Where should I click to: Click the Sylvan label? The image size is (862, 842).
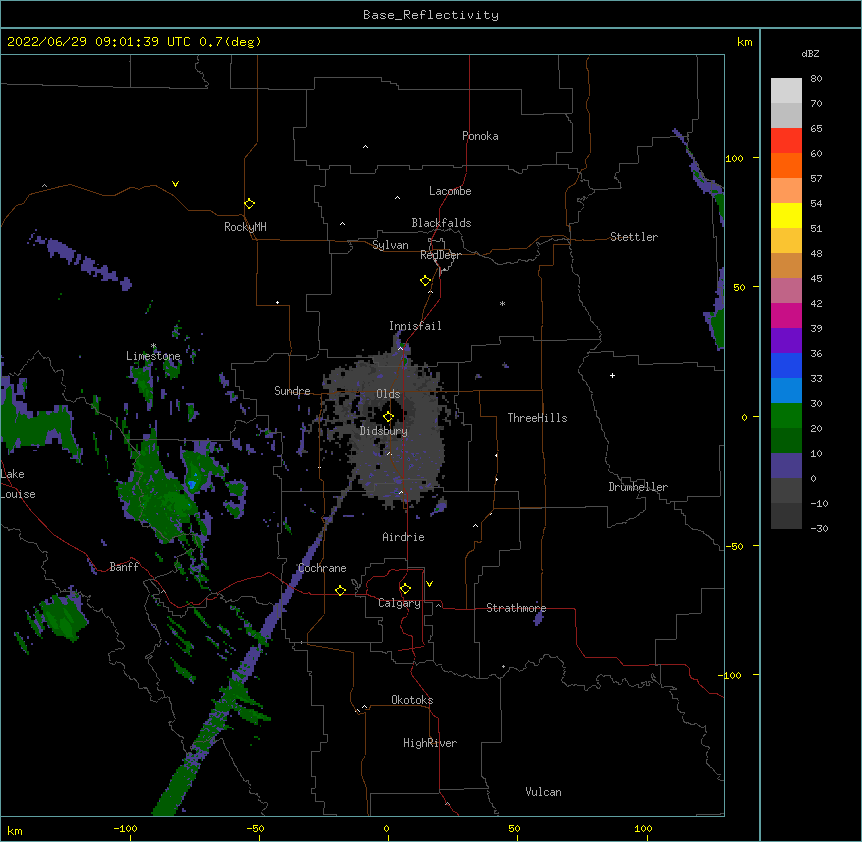390,245
